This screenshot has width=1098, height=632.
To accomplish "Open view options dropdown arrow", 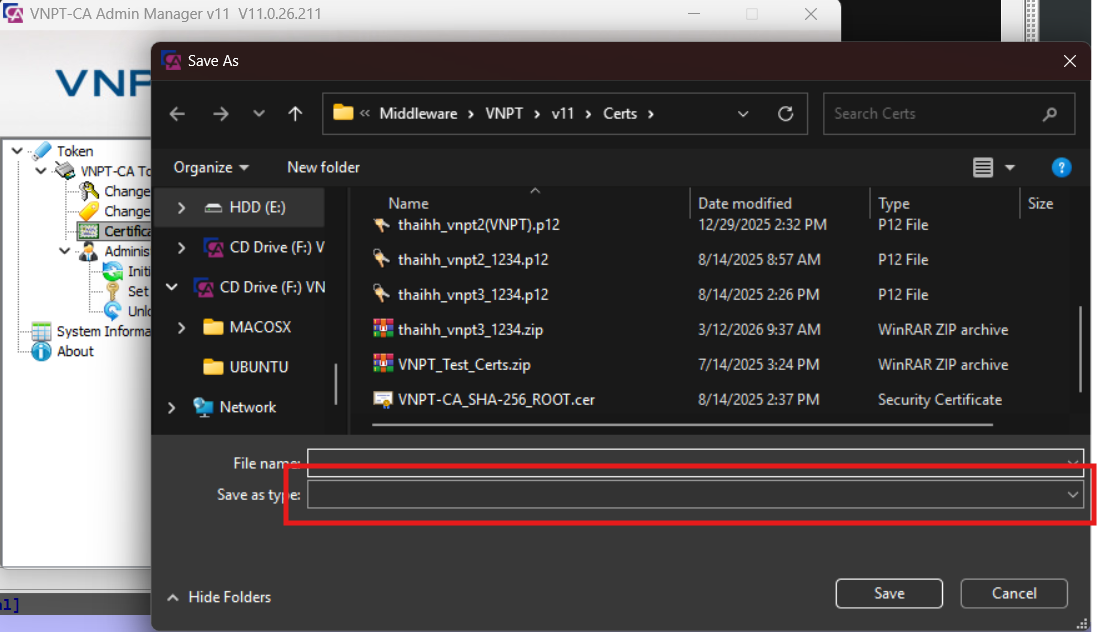I will 1010,167.
